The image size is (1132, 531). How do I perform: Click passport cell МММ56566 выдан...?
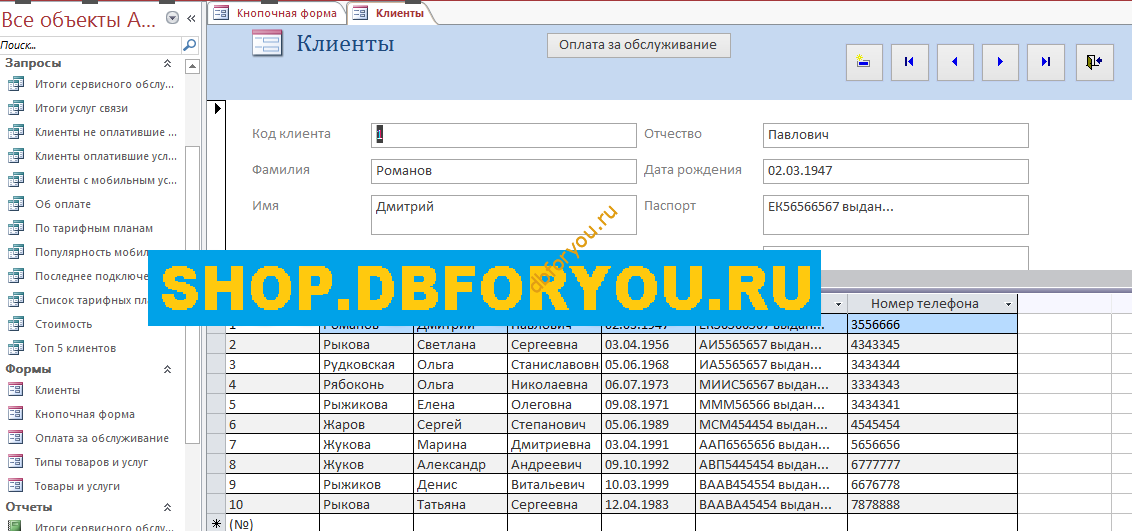771,405
